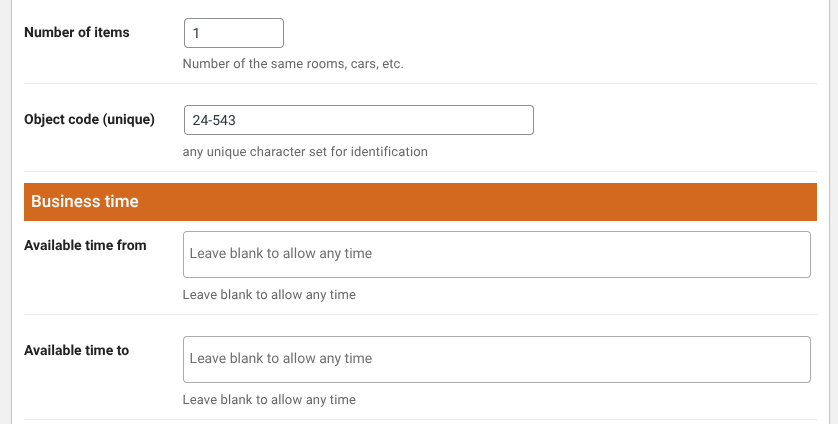Click the Number of items input field
Viewport: 838px width, 424px height.
pos(234,33)
